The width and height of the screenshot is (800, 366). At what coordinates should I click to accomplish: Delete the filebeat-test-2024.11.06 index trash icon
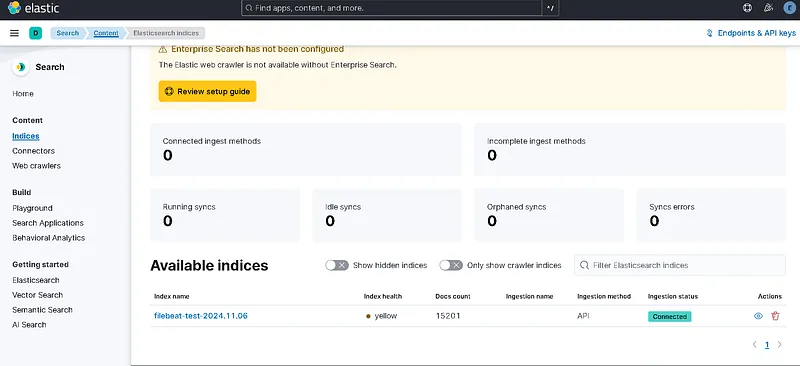pos(776,316)
